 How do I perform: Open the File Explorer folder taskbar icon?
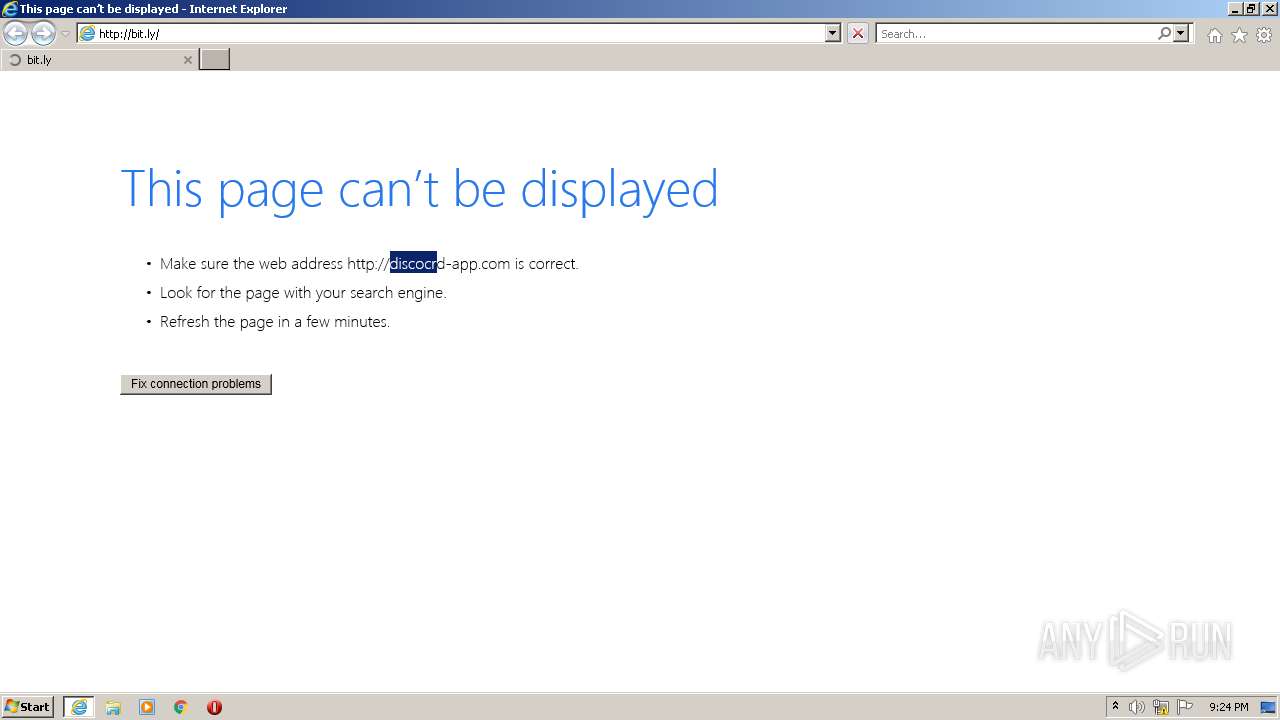pyautogui.click(x=113, y=707)
